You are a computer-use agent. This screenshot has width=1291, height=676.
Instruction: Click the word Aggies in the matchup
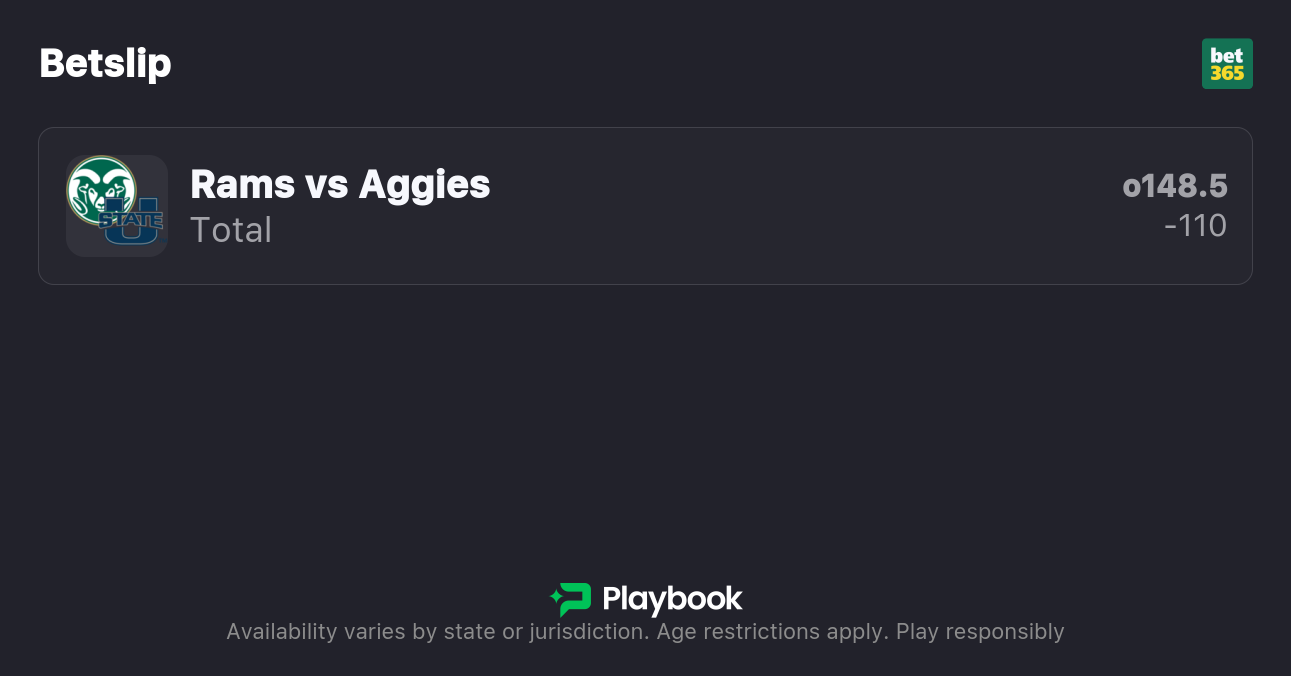[x=424, y=184]
